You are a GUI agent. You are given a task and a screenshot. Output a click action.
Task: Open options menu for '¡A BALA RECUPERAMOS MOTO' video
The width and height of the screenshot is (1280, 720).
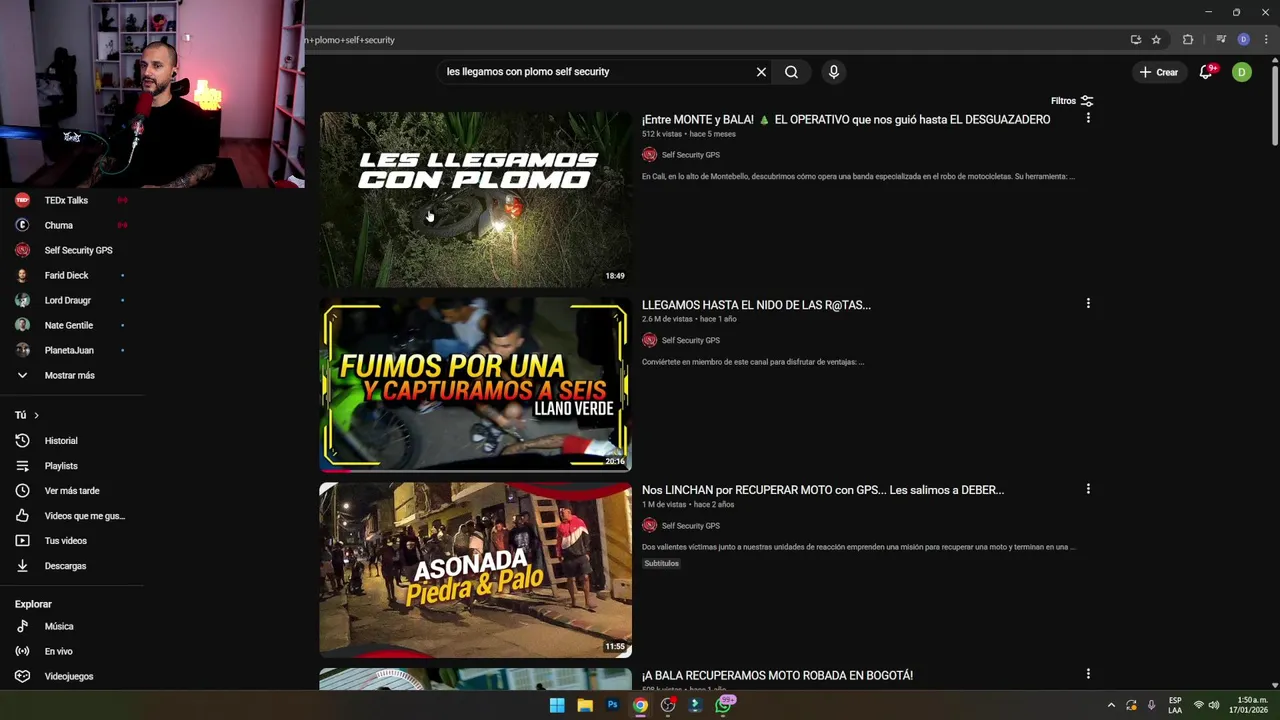click(1088, 674)
